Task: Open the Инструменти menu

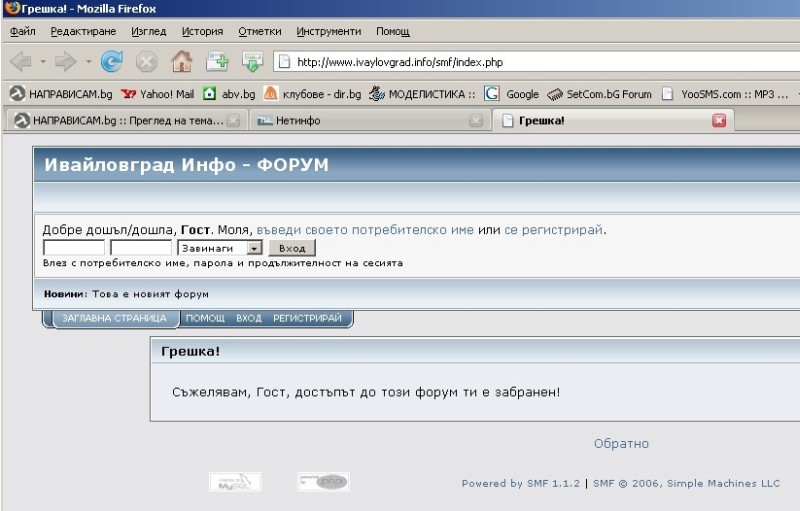Action: click(329, 32)
